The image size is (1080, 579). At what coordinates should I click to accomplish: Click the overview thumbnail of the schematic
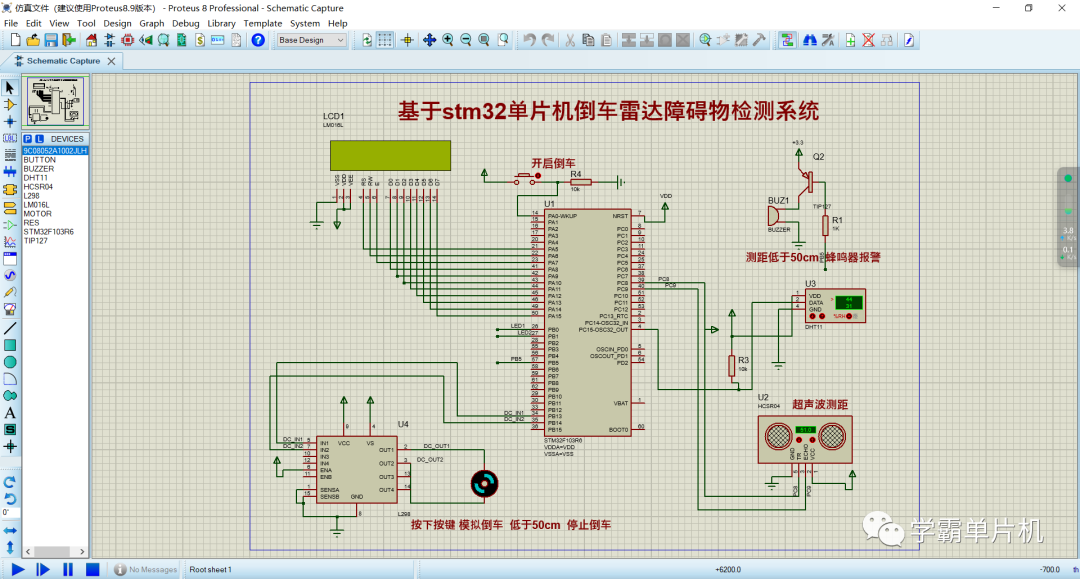click(x=55, y=102)
